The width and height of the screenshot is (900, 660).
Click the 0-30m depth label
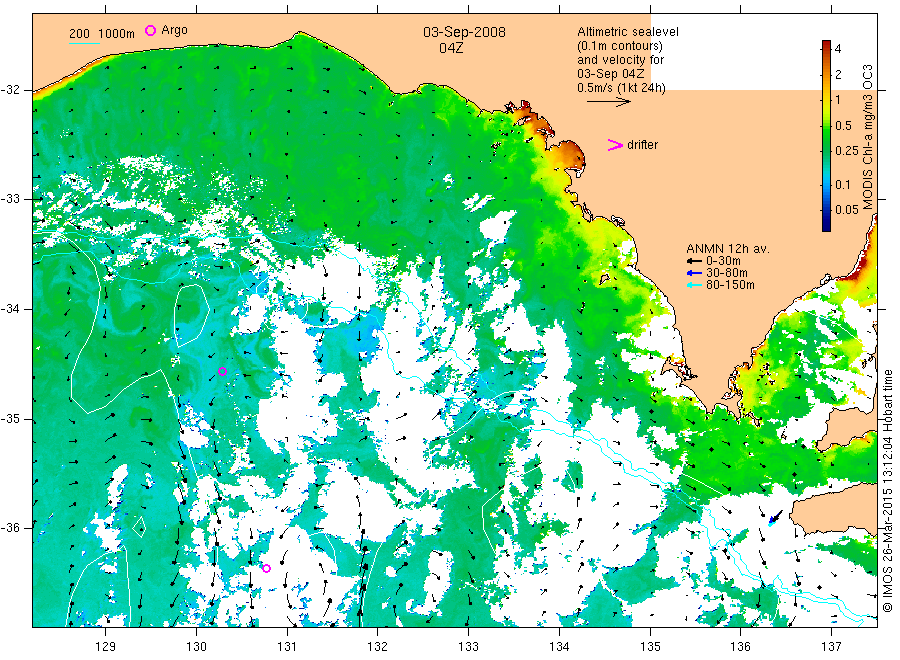723,261
